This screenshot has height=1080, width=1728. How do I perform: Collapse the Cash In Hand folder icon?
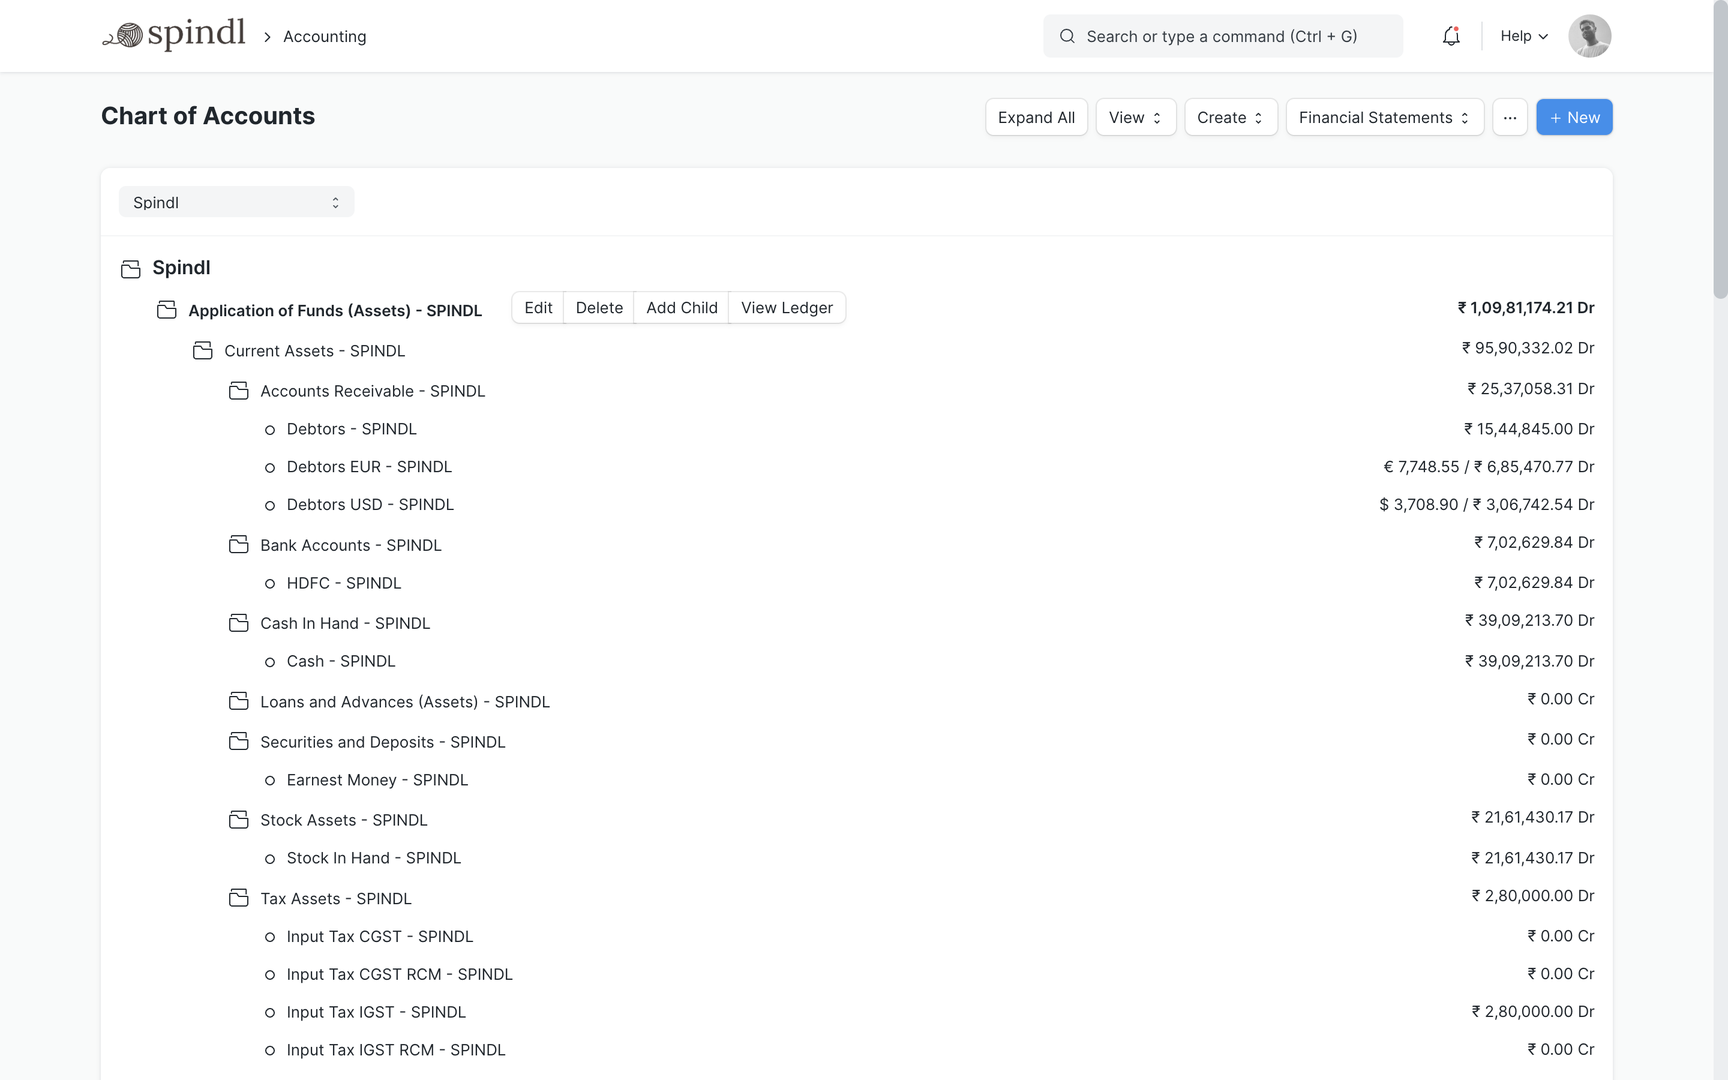239,622
